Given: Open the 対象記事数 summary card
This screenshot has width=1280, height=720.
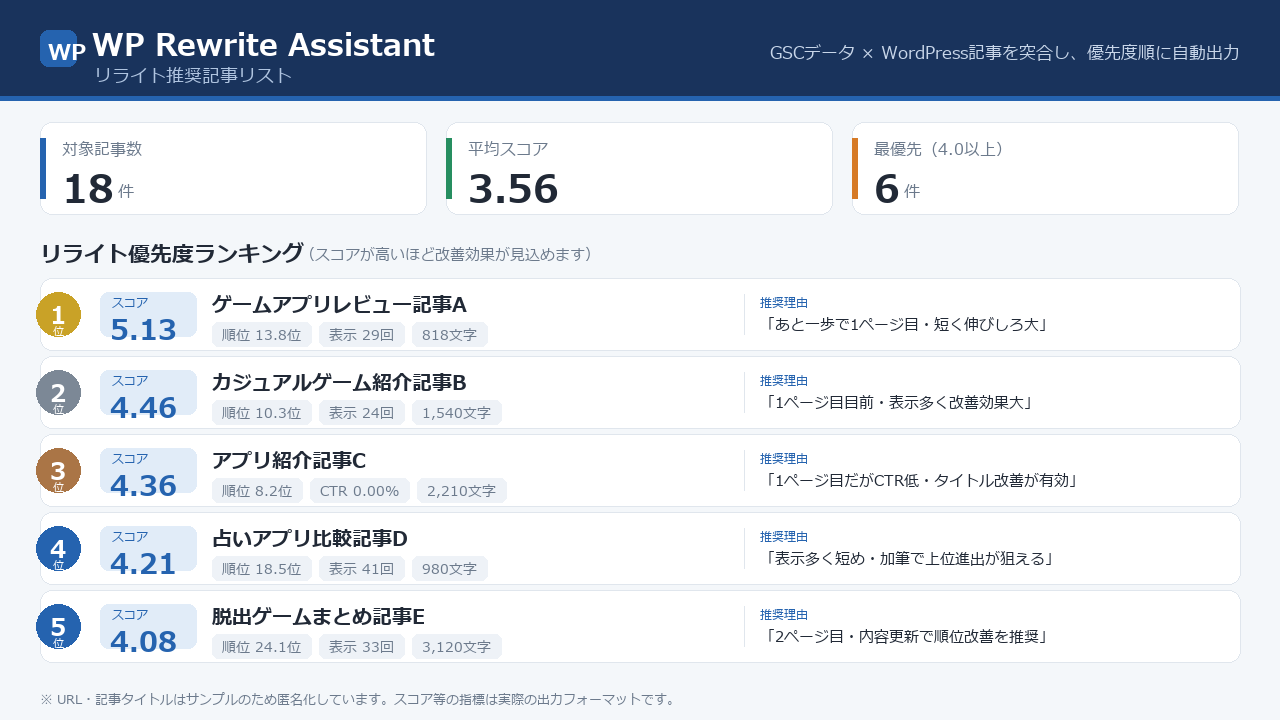Looking at the screenshot, I should [x=233, y=168].
